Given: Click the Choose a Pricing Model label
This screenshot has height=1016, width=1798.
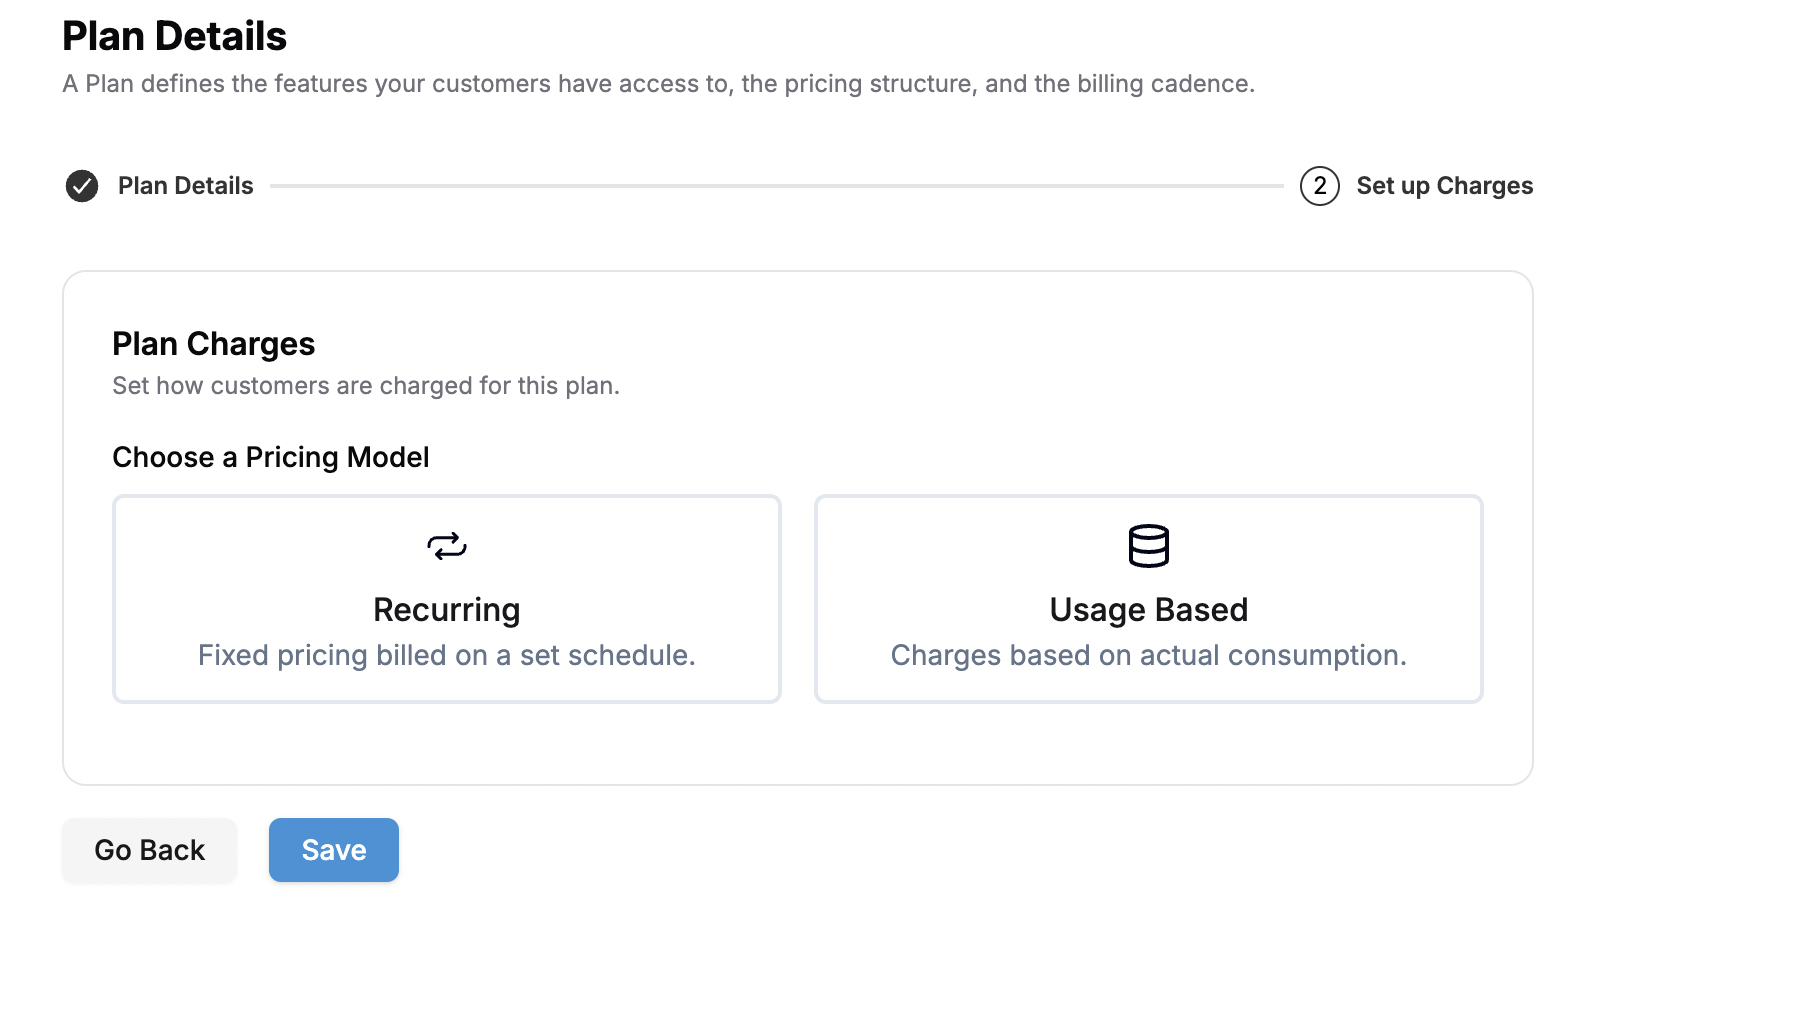Looking at the screenshot, I should [271, 457].
